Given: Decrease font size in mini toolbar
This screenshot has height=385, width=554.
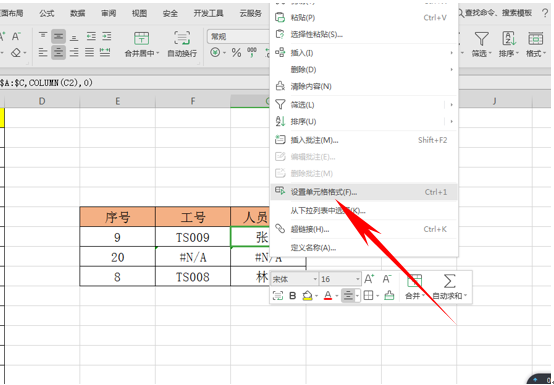Looking at the screenshot, I should [x=387, y=279].
